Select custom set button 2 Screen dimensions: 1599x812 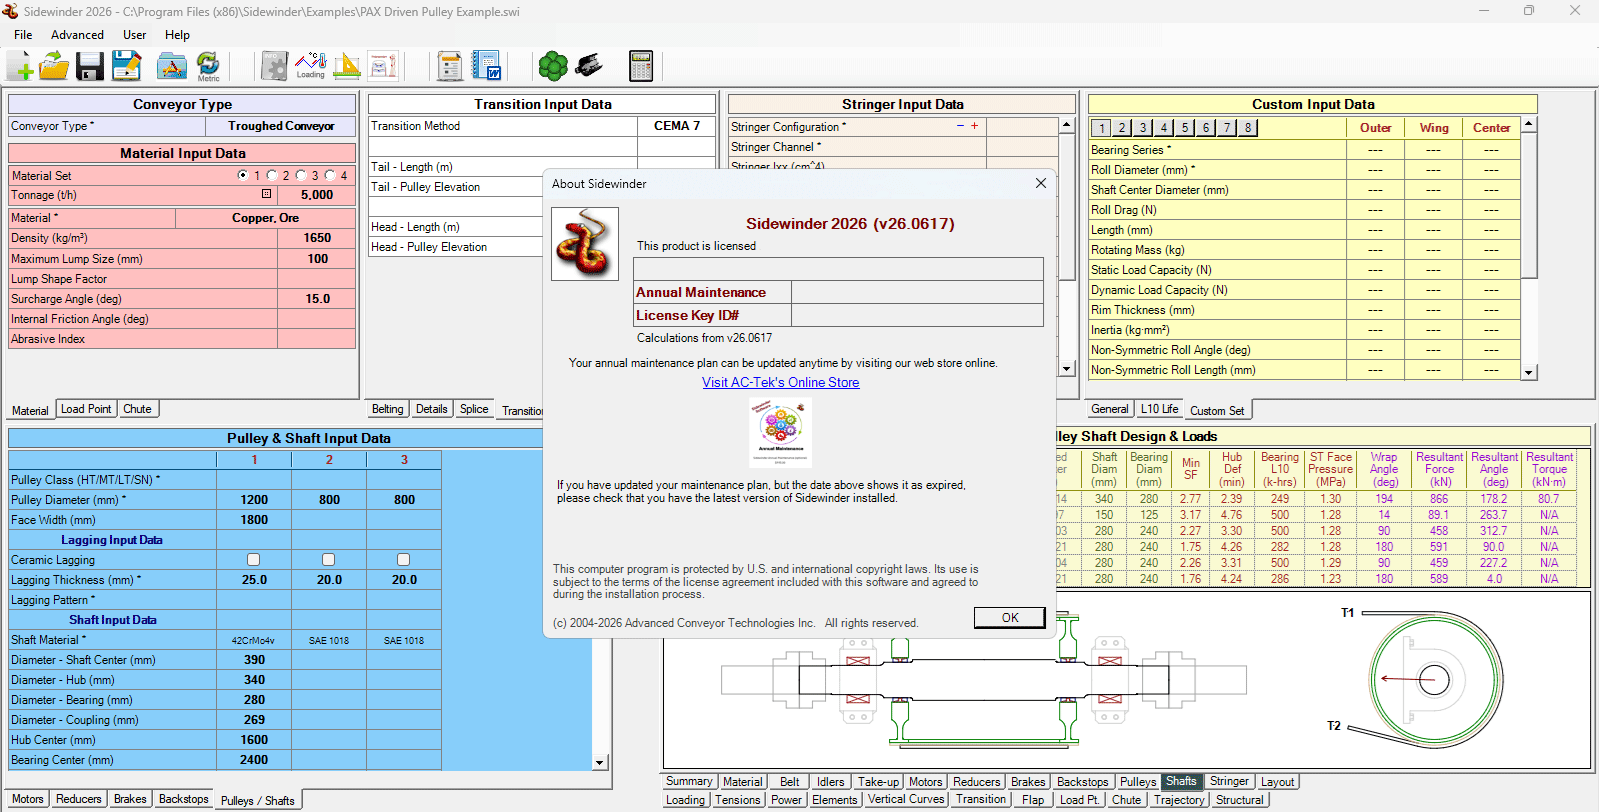pyautogui.click(x=1122, y=128)
